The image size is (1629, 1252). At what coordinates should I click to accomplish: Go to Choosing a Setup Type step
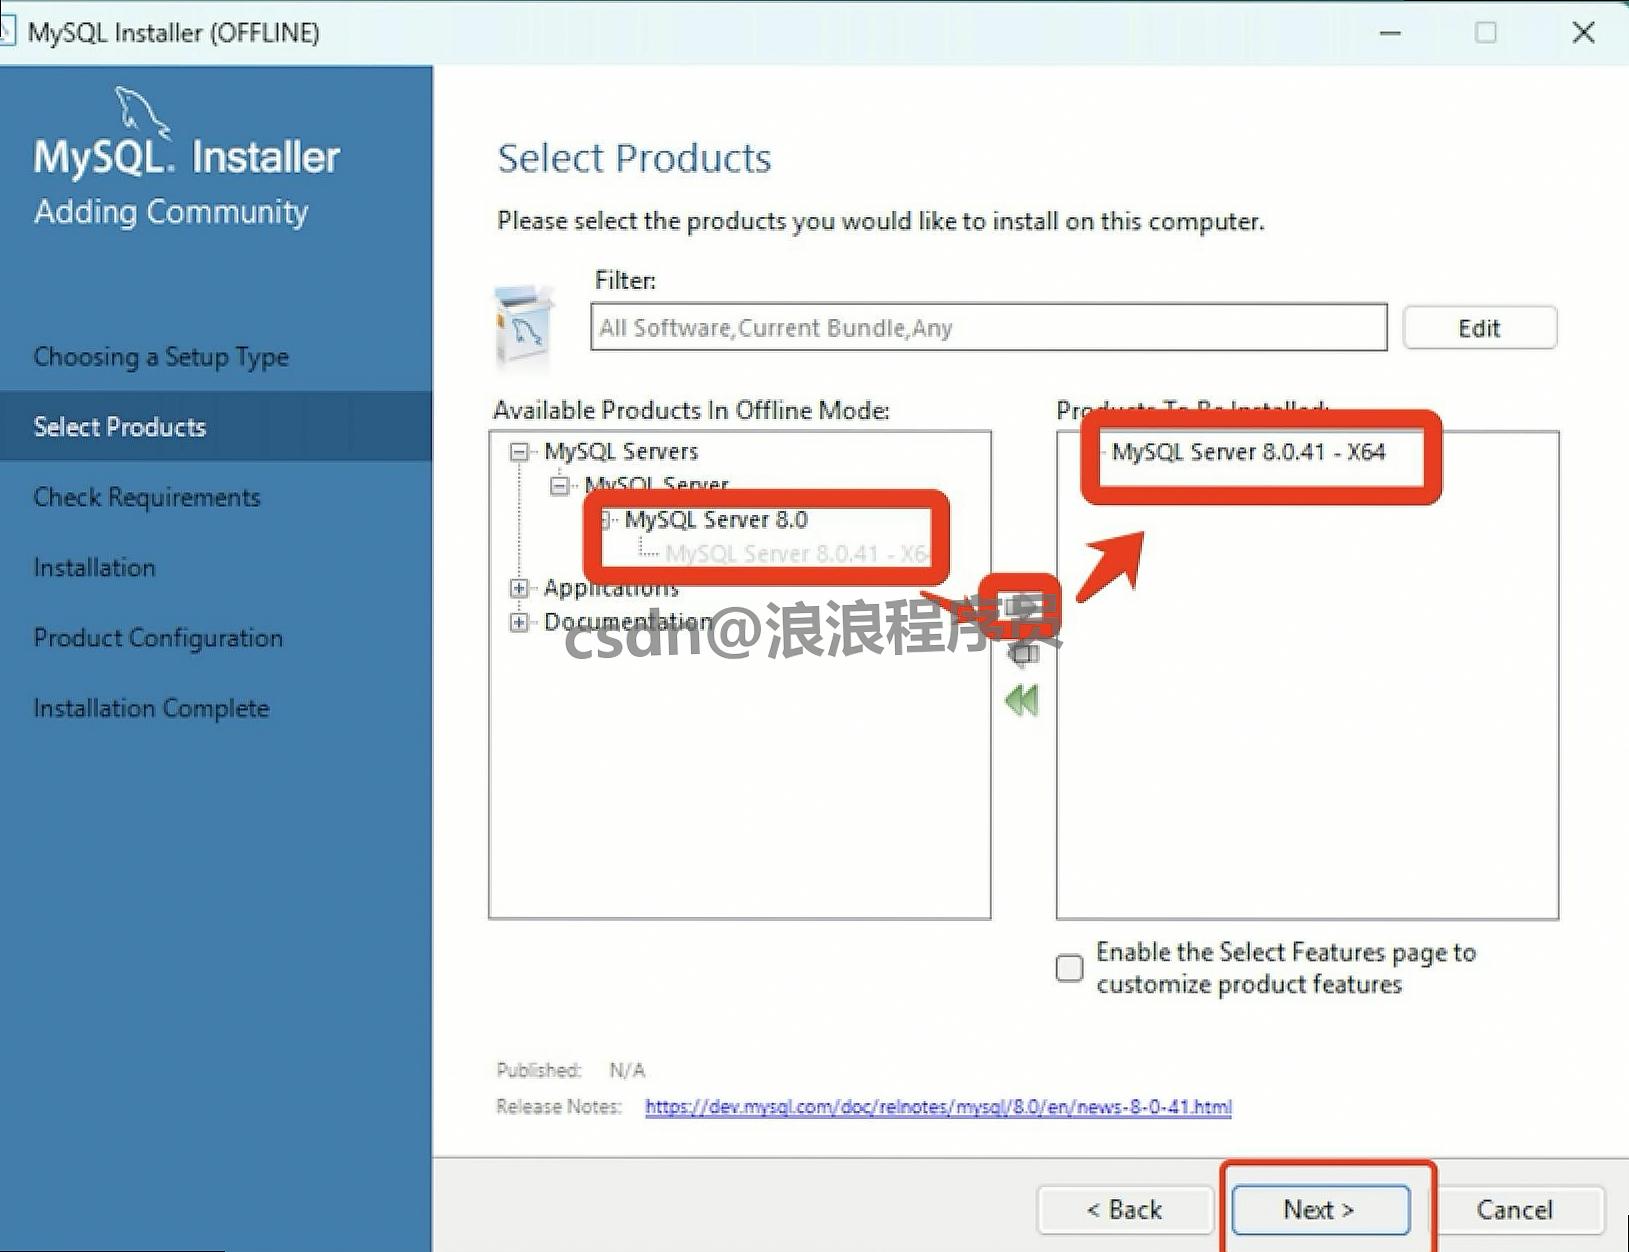(x=161, y=357)
